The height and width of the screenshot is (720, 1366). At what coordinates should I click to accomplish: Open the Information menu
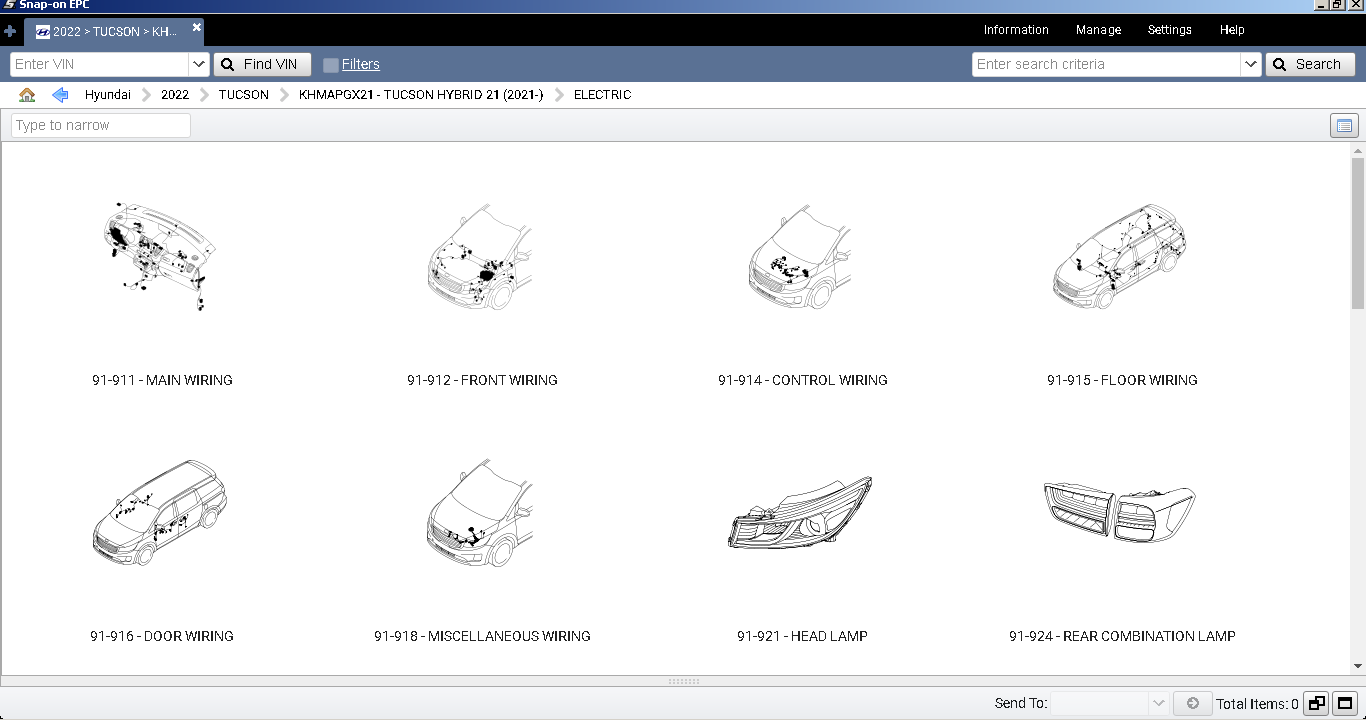[x=1016, y=30]
